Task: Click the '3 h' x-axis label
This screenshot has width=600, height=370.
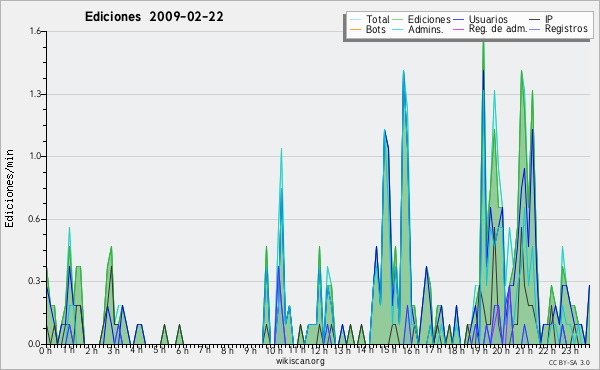Action: [114, 350]
